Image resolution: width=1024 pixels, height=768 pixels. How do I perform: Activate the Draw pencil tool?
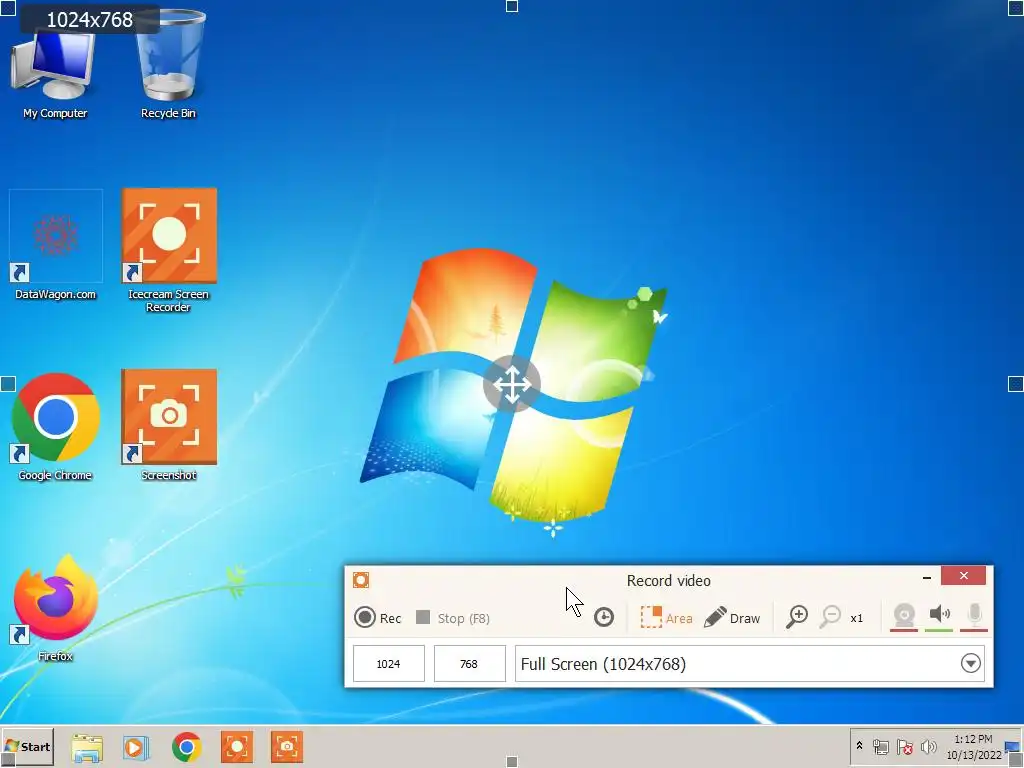pyautogui.click(x=732, y=617)
